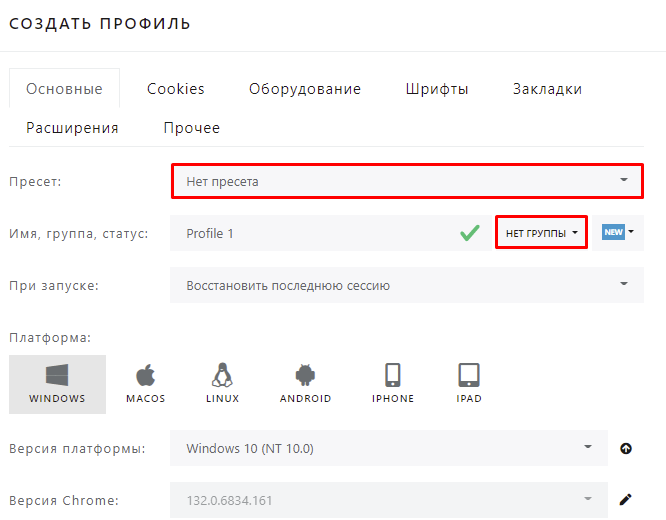Choose the macOS platform icon

[145, 384]
